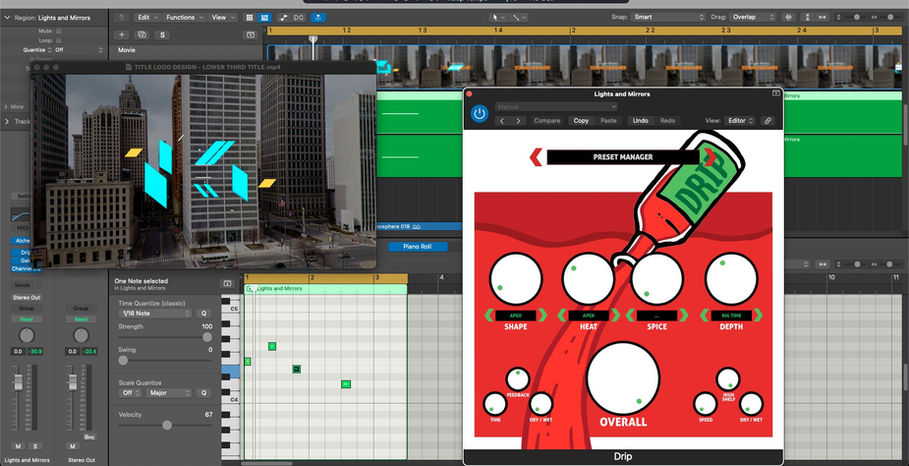Screen dimensions: 909x466
Task: Click the large OVERALL knob
Action: pos(623,378)
